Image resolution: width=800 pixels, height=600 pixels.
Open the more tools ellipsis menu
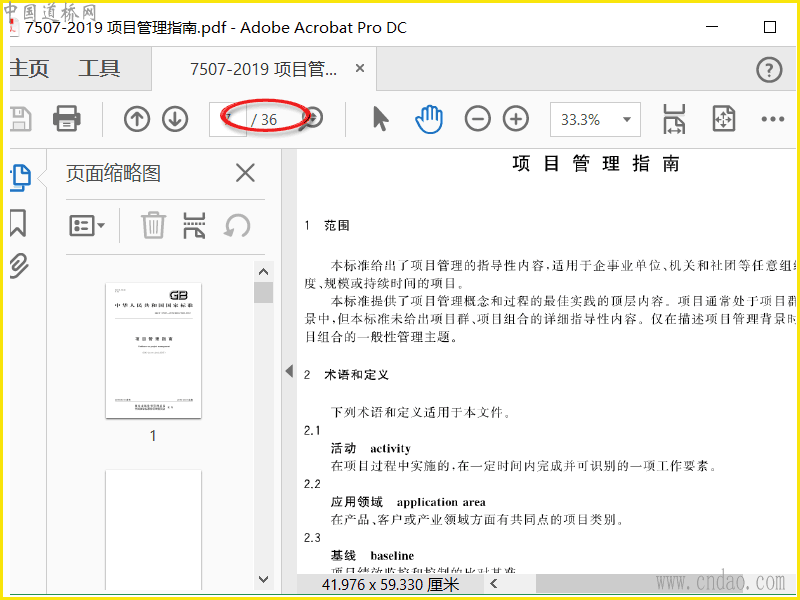pyautogui.click(x=772, y=119)
